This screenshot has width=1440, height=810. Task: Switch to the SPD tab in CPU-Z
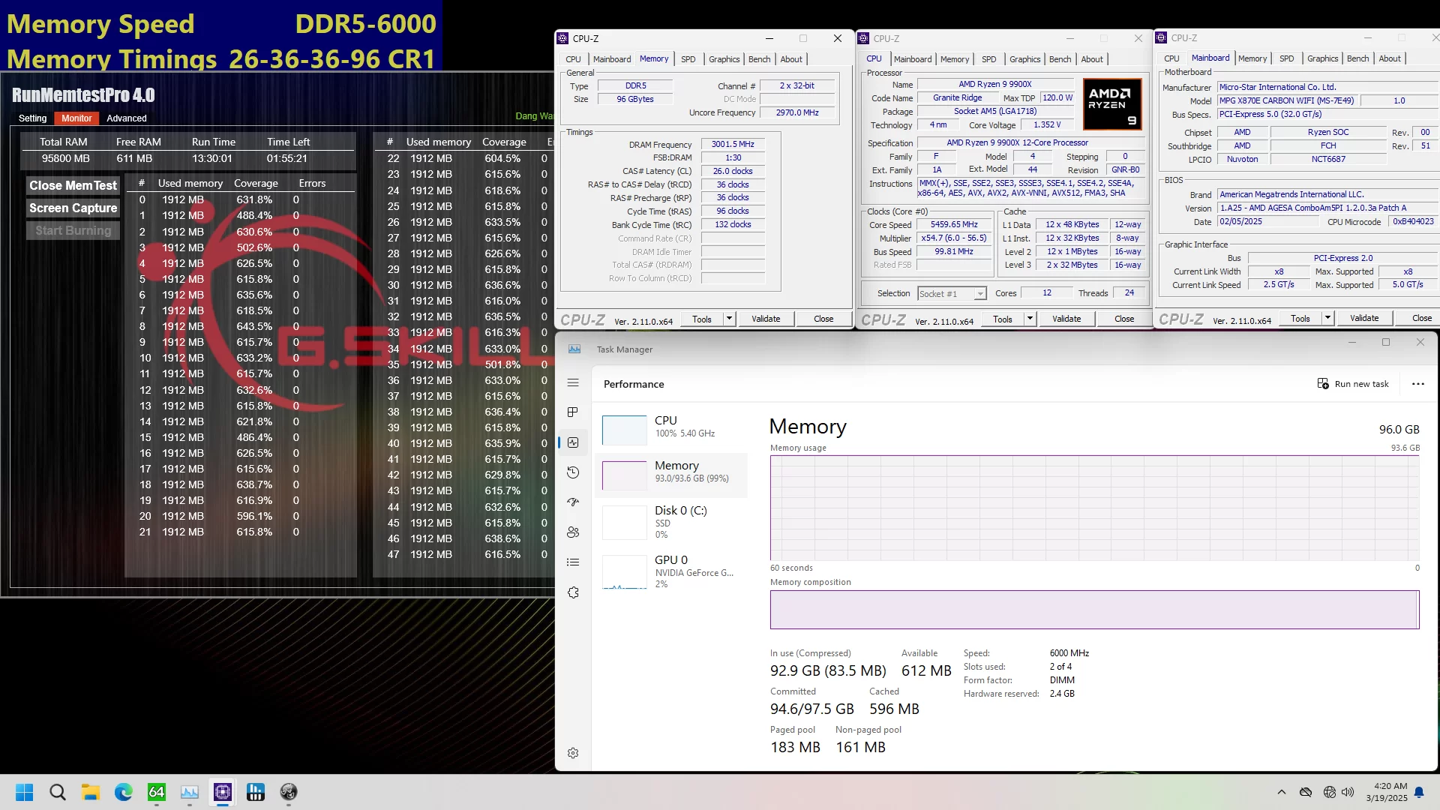[688, 59]
